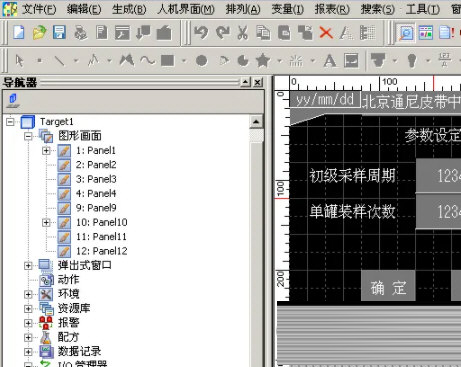The image size is (461, 367).
Task: Select the lamp bulb component tool
Action: point(412,61)
